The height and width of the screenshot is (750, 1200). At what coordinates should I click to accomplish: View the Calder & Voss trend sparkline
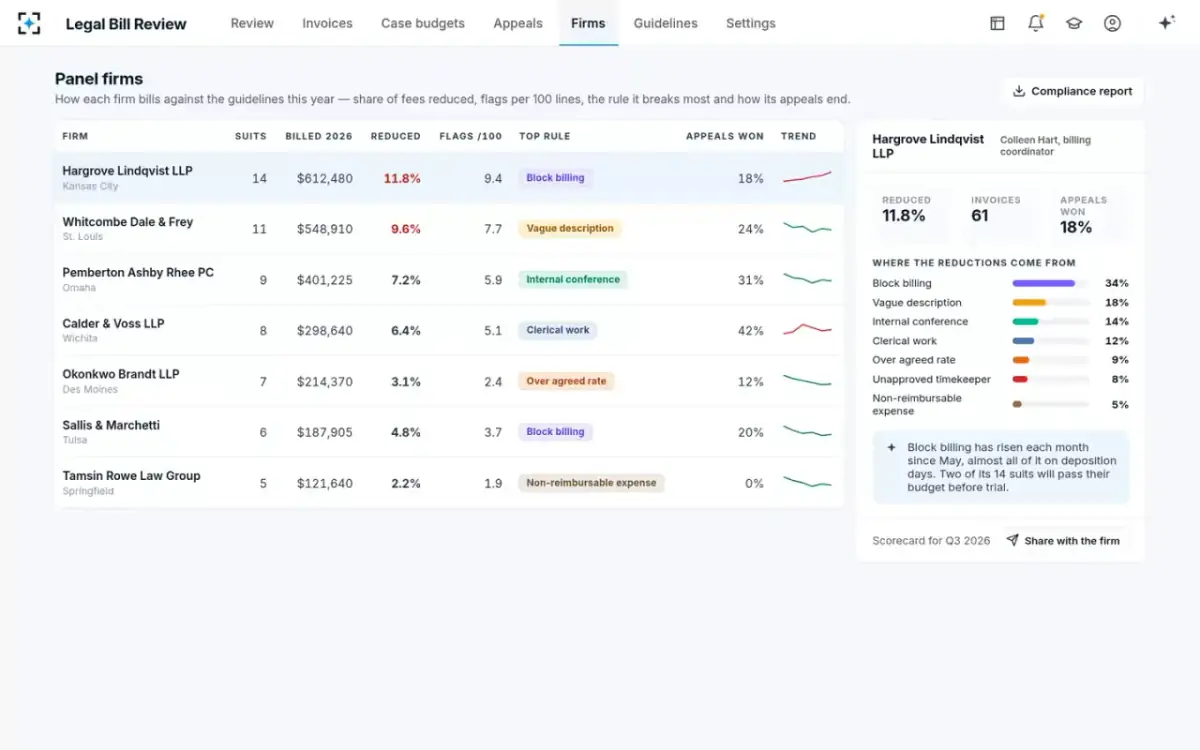point(807,330)
